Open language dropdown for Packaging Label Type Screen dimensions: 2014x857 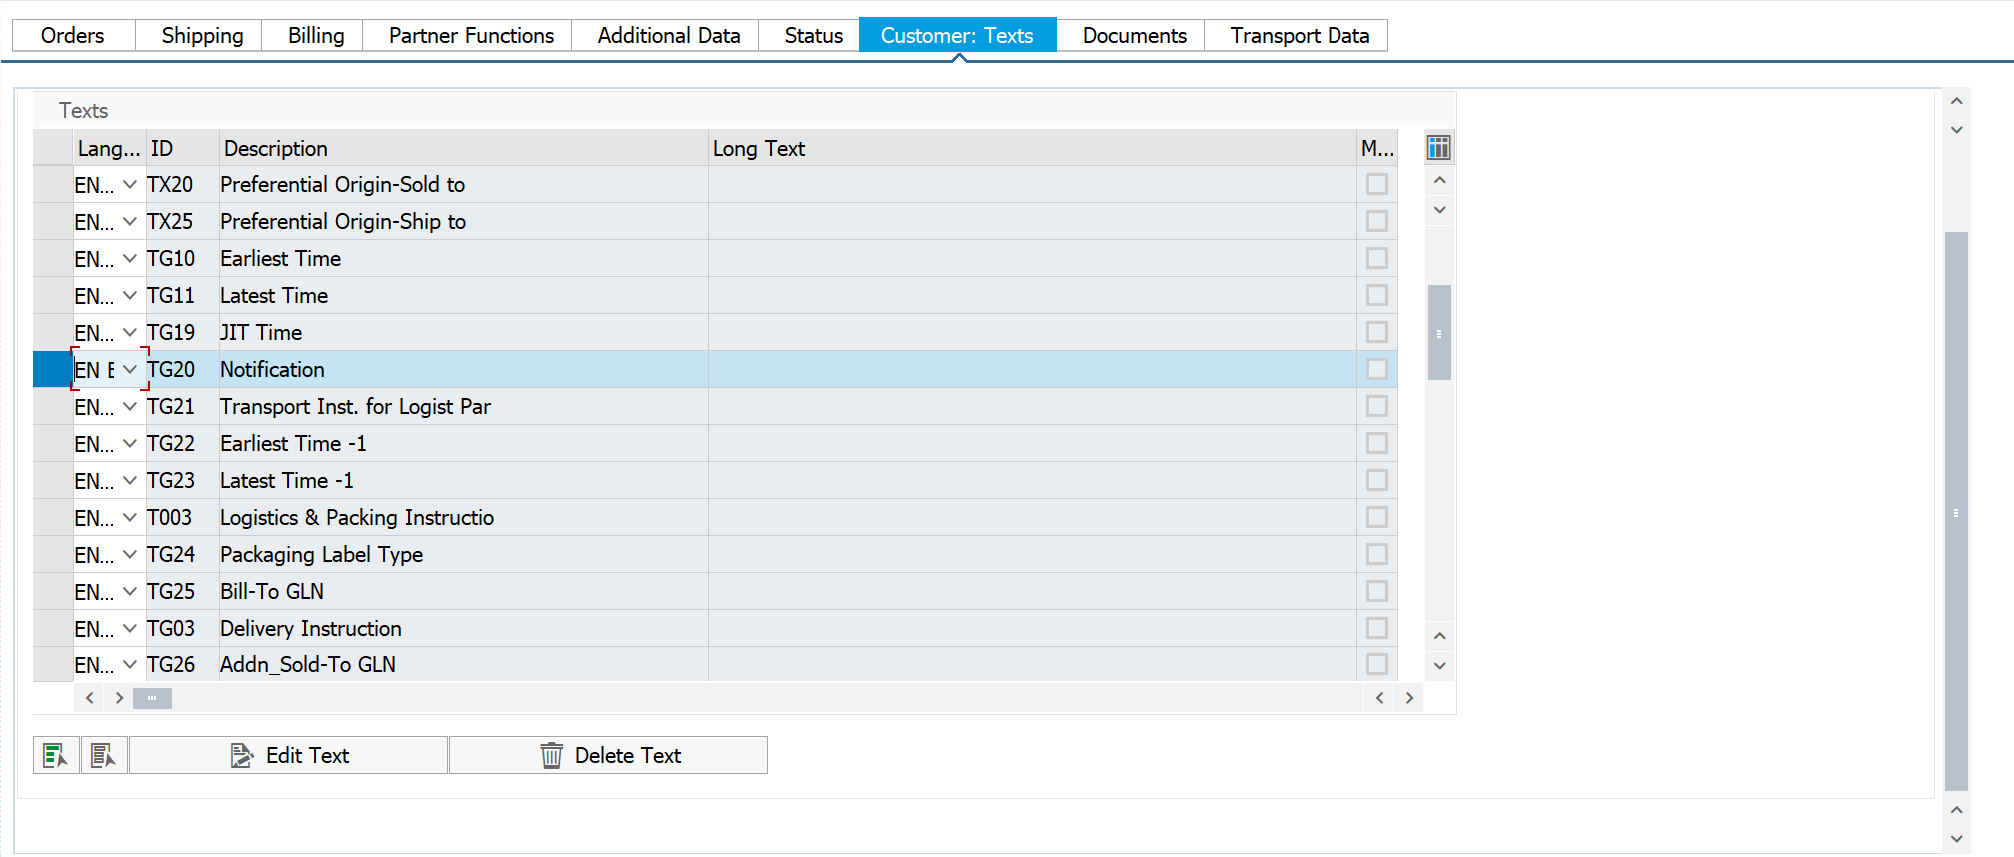click(130, 554)
